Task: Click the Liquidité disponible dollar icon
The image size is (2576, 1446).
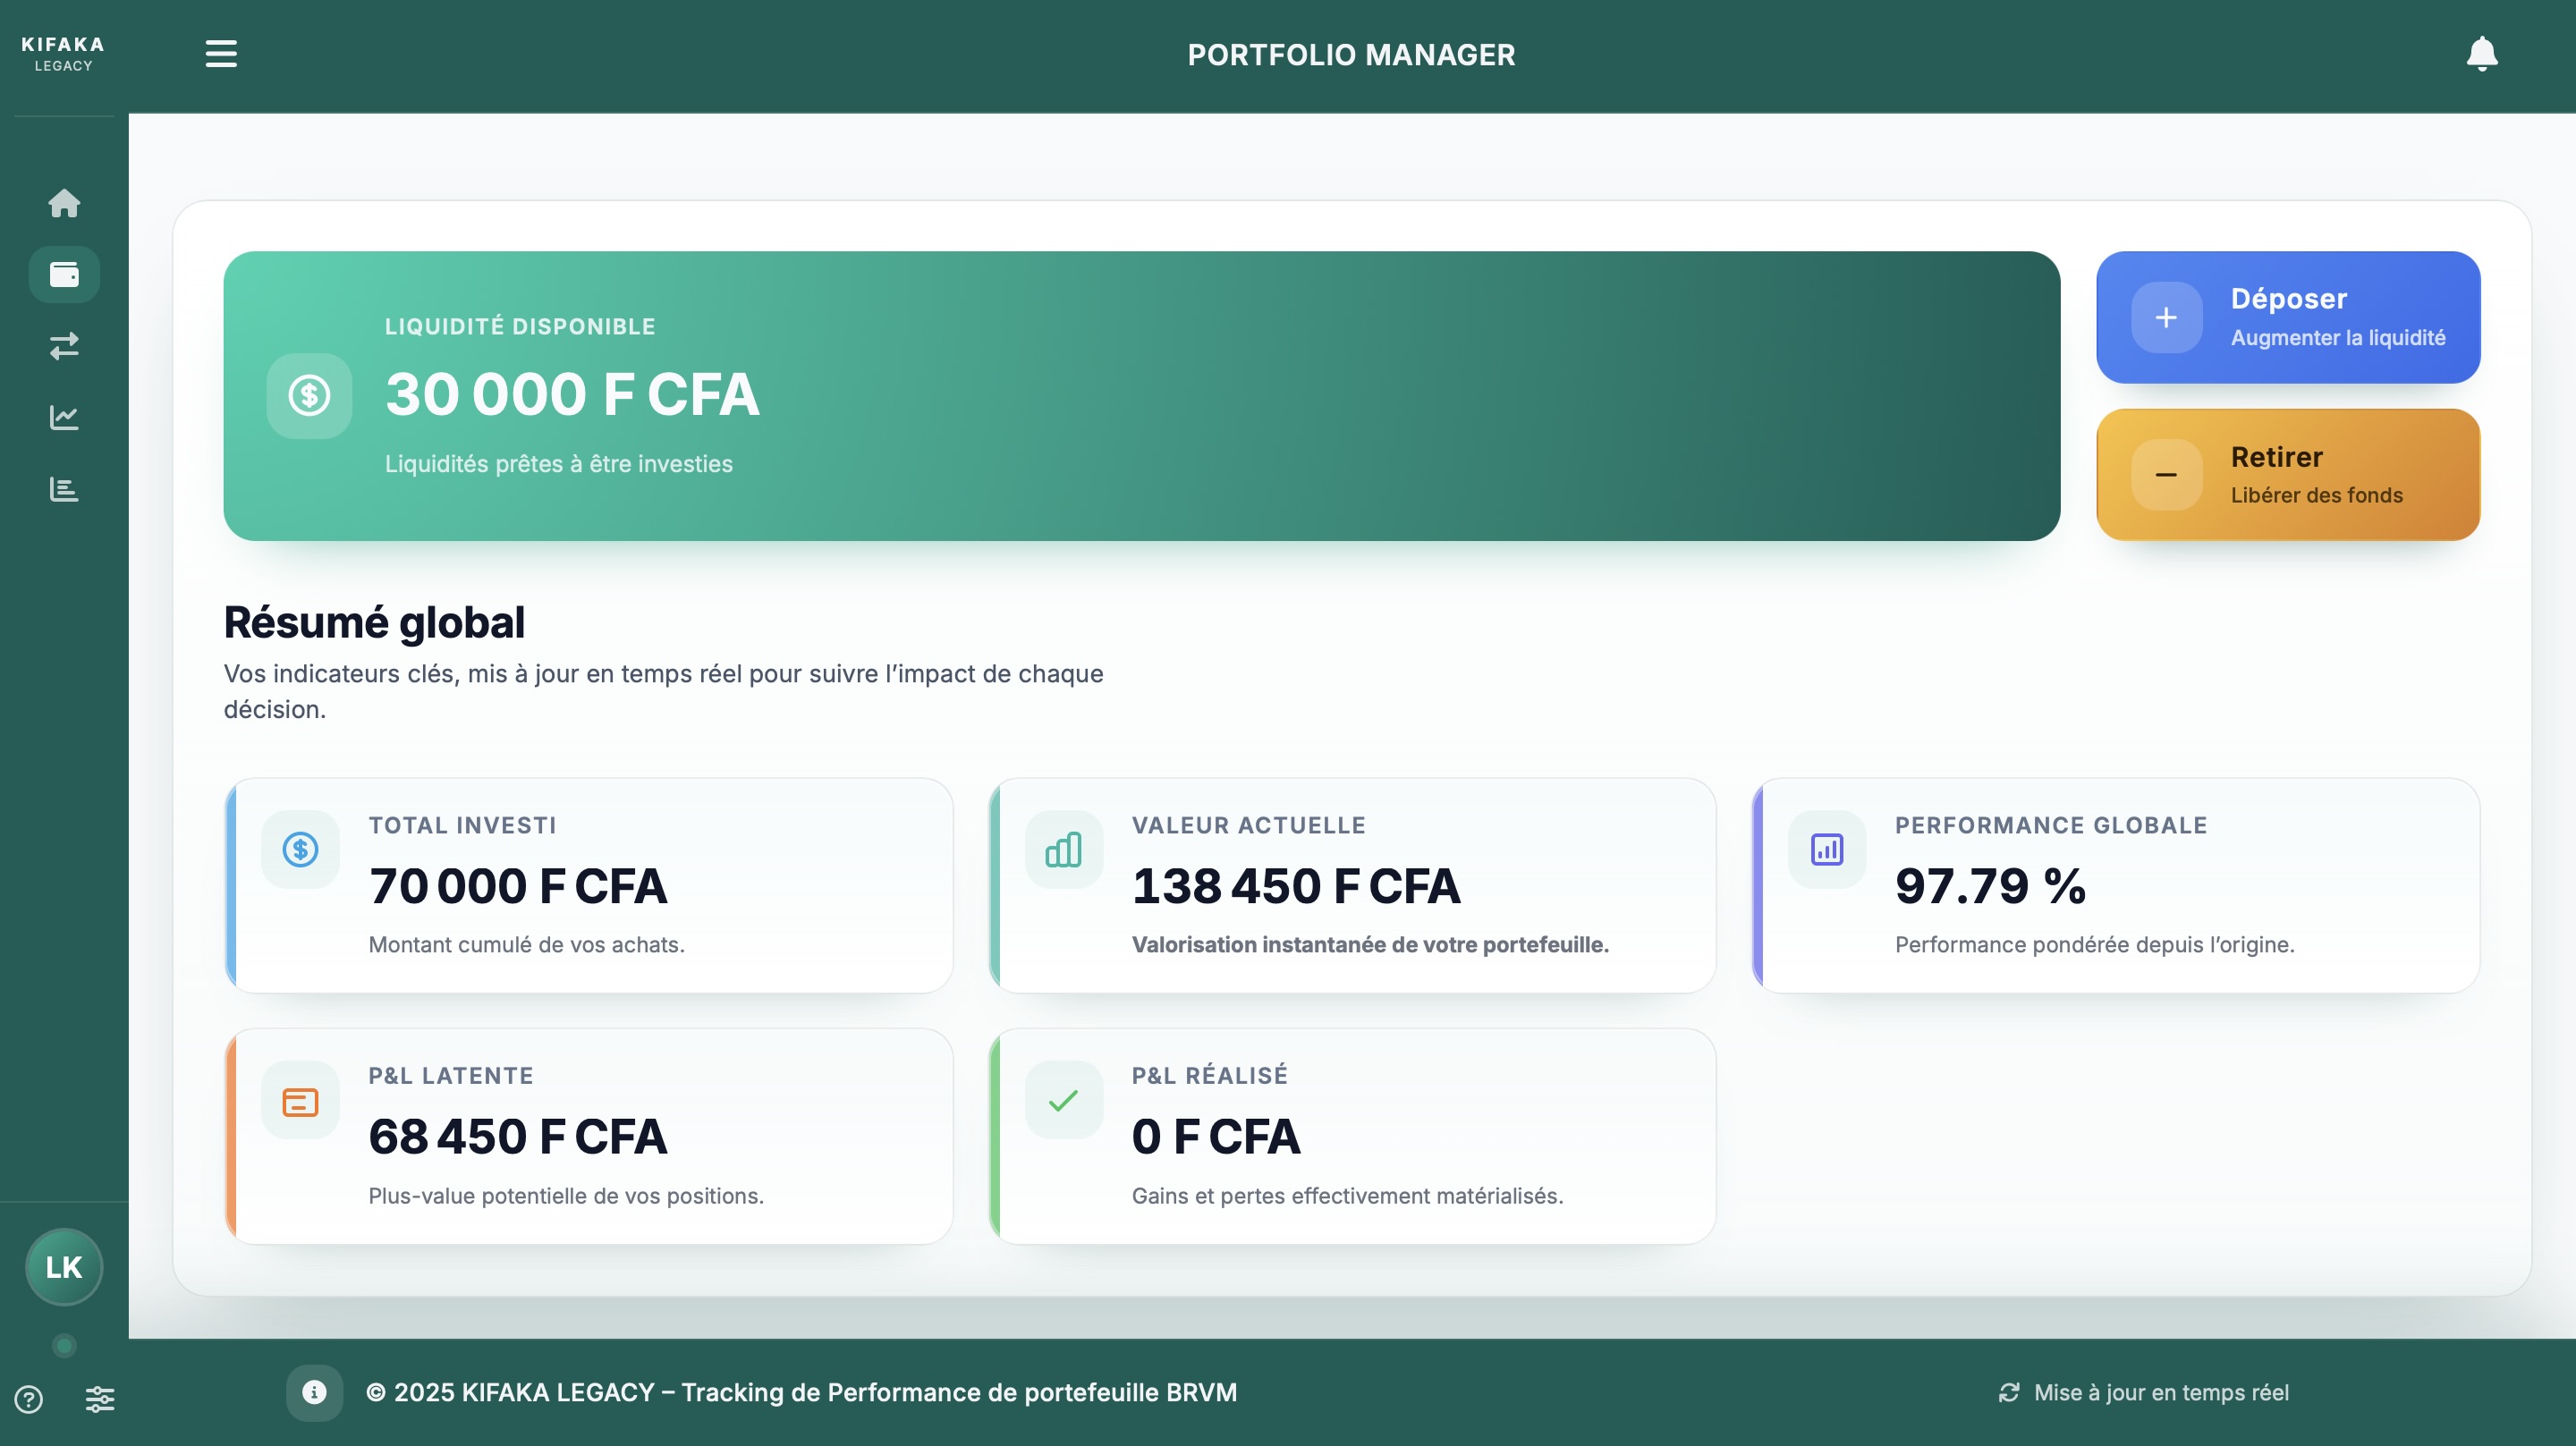Action: (309, 396)
